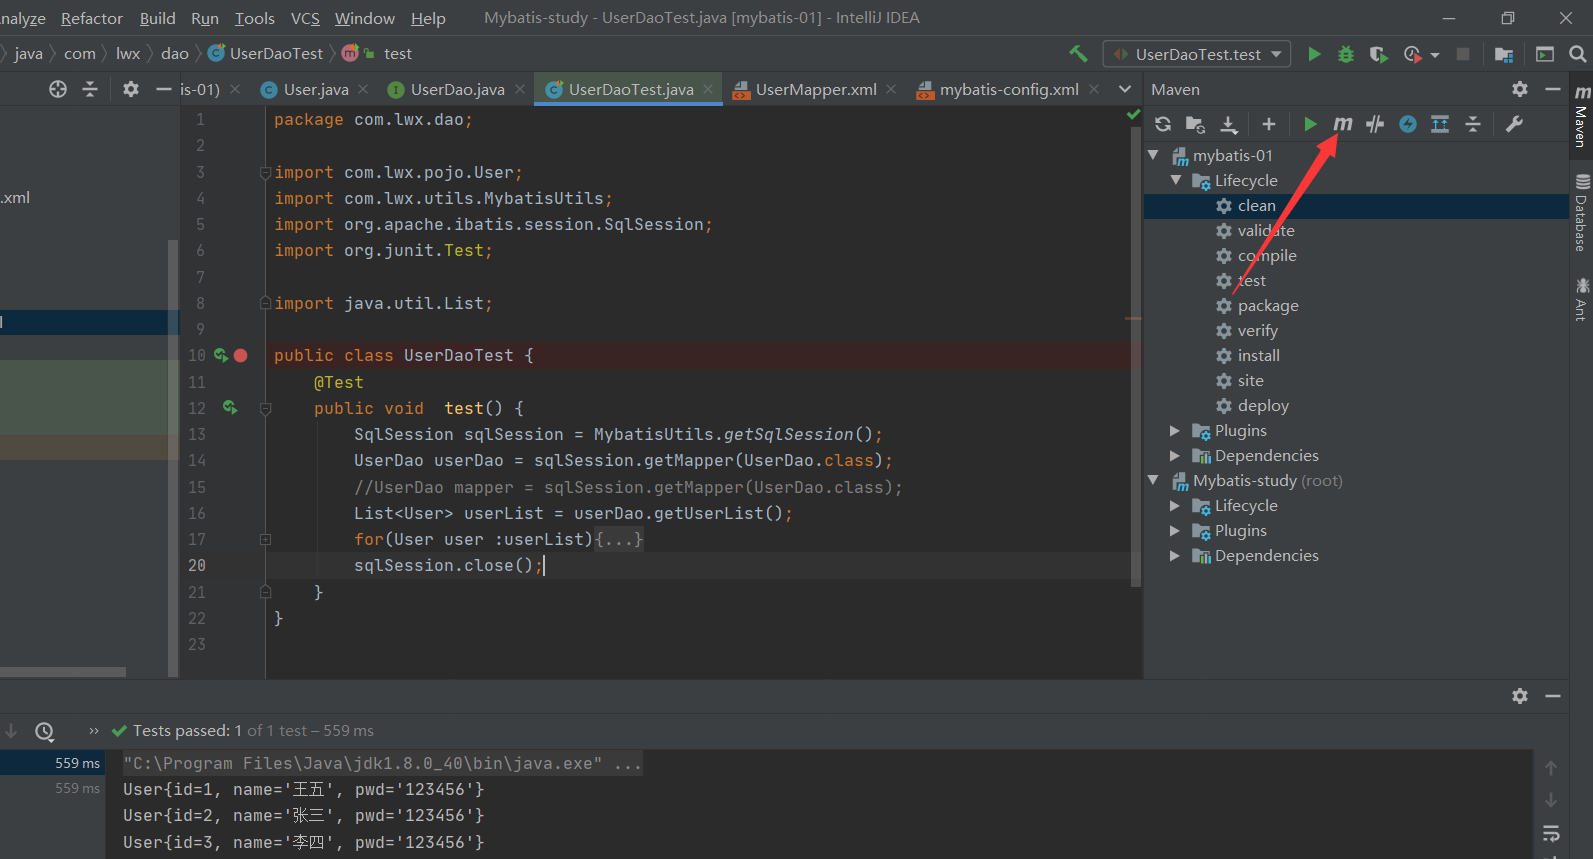Open Maven panel gear options
This screenshot has height=859, width=1593.
pyautogui.click(x=1520, y=89)
